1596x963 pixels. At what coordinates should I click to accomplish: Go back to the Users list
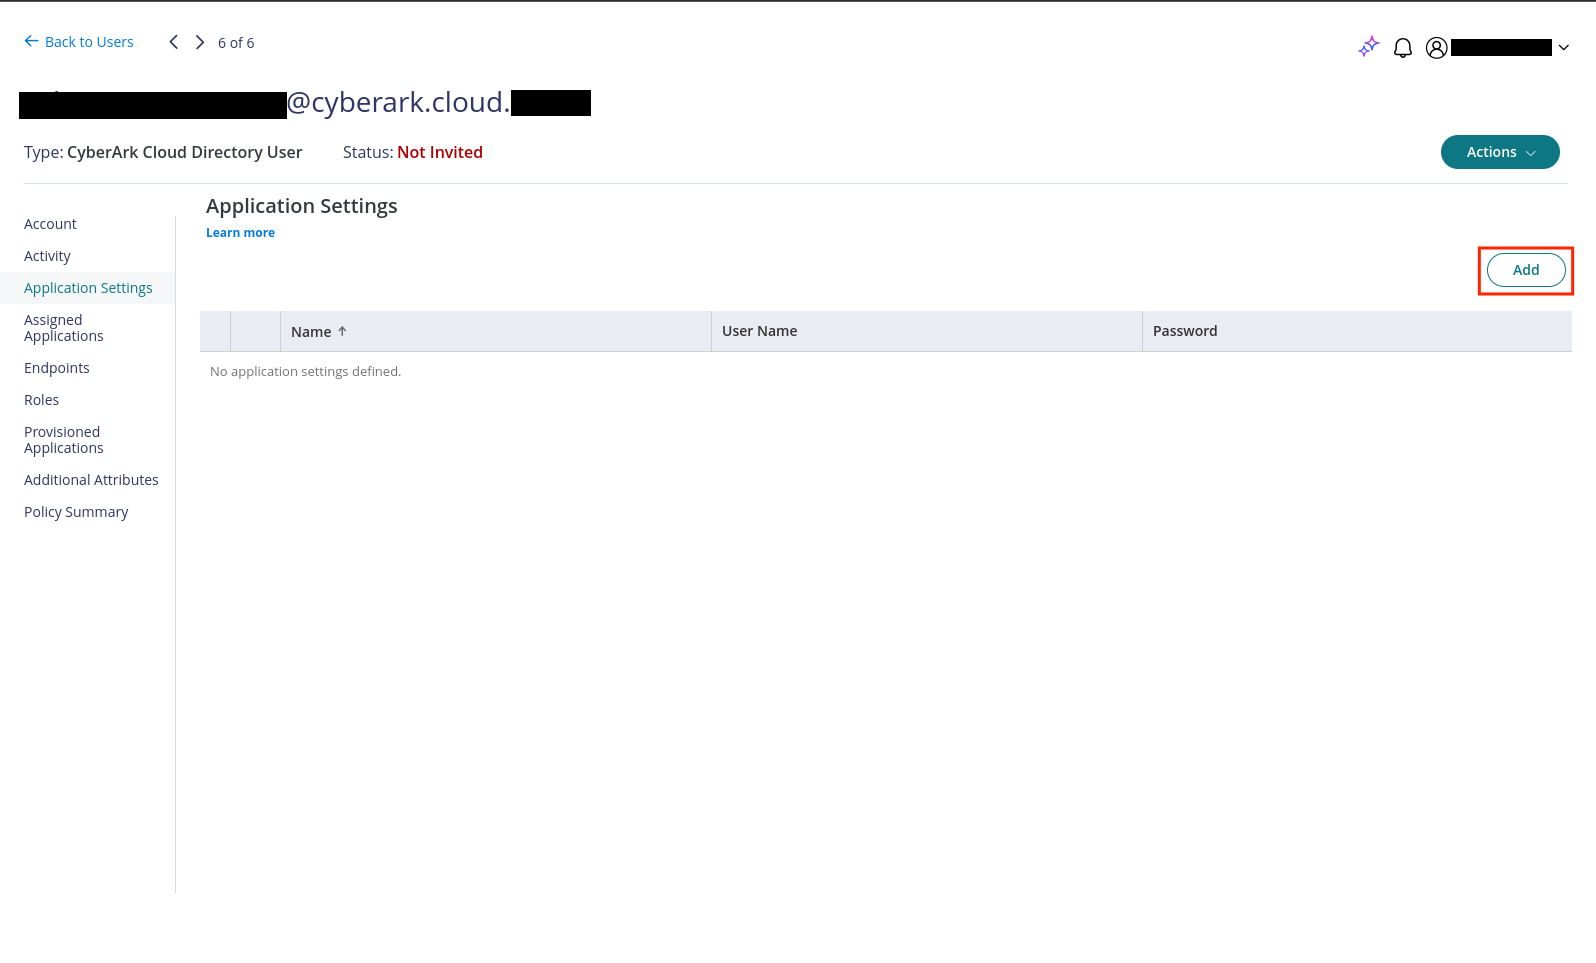tap(79, 42)
